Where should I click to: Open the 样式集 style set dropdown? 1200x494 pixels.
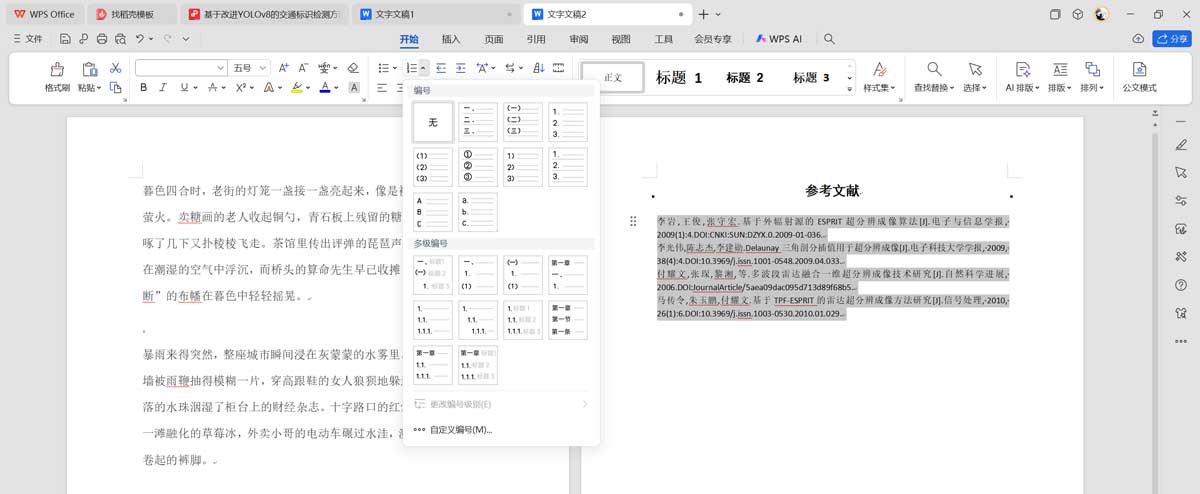878,88
